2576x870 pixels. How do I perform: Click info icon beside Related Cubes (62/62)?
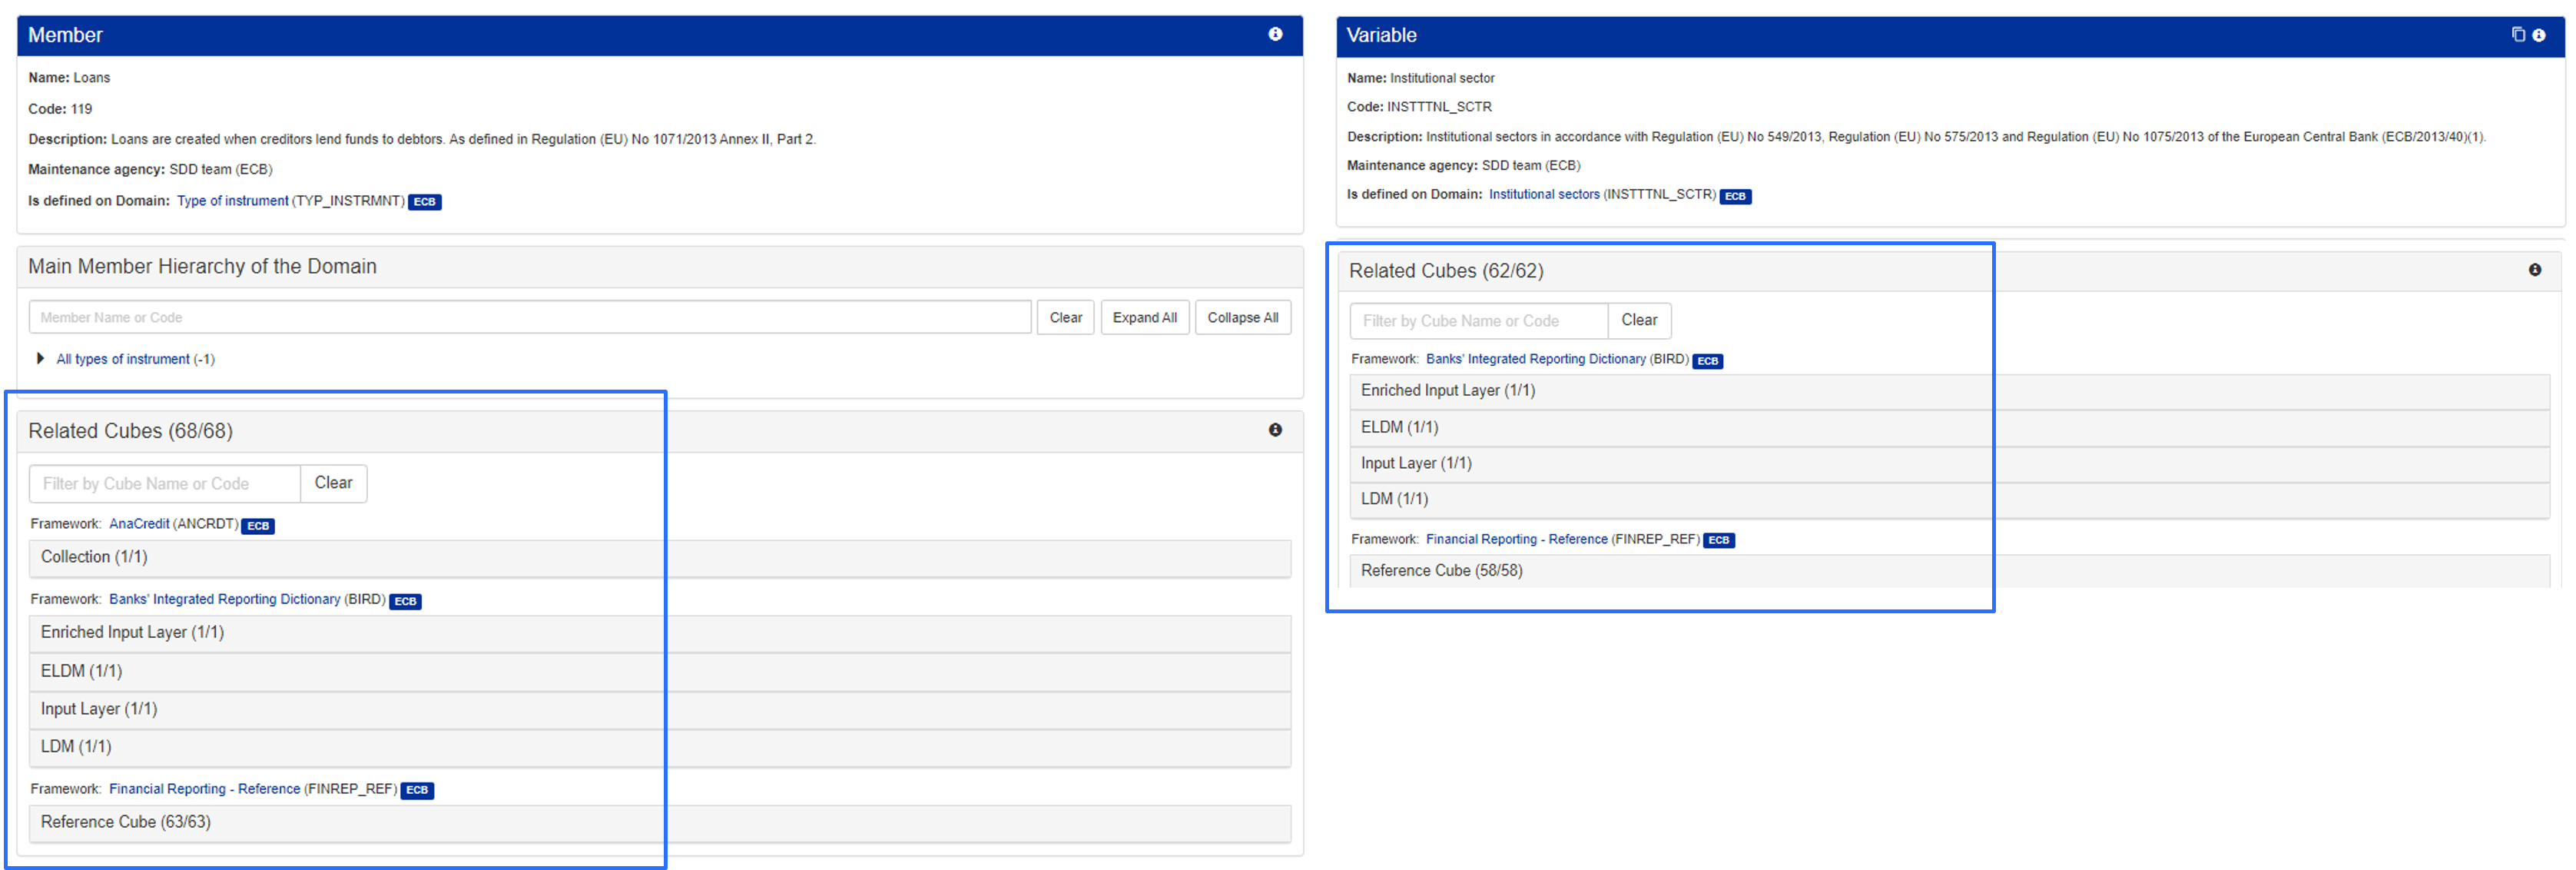pyautogui.click(x=2535, y=270)
